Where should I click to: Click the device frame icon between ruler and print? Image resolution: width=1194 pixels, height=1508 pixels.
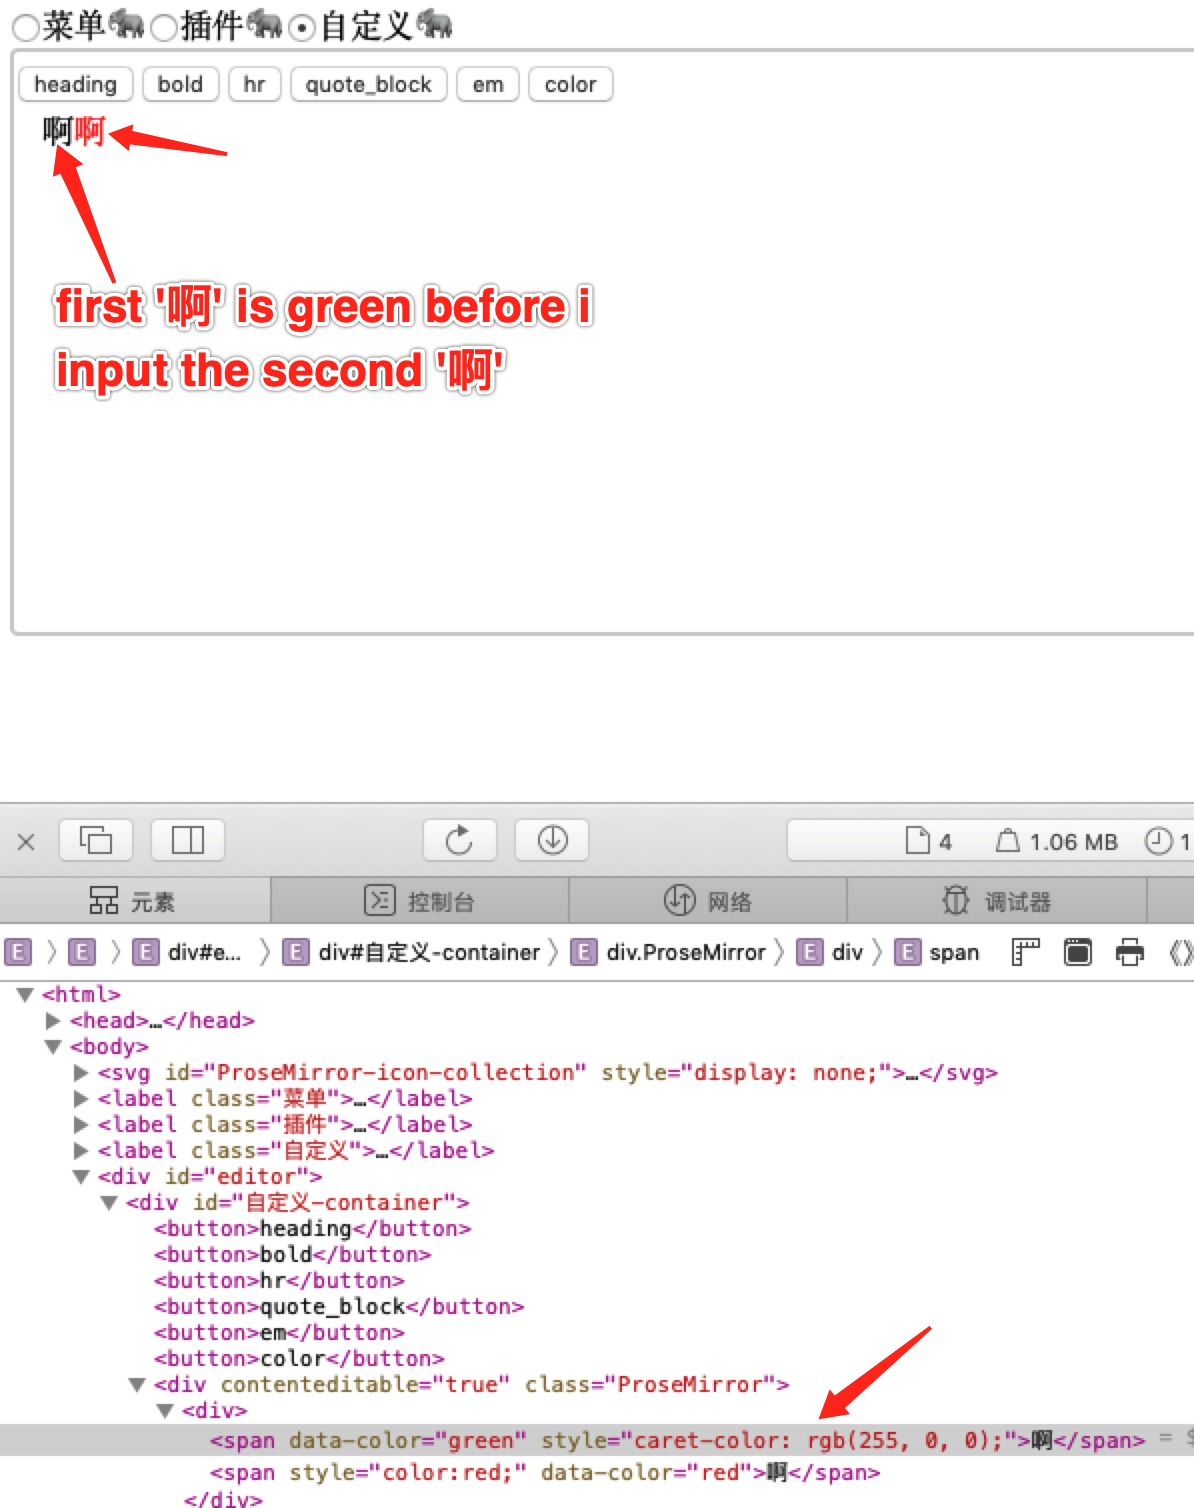point(1077,951)
